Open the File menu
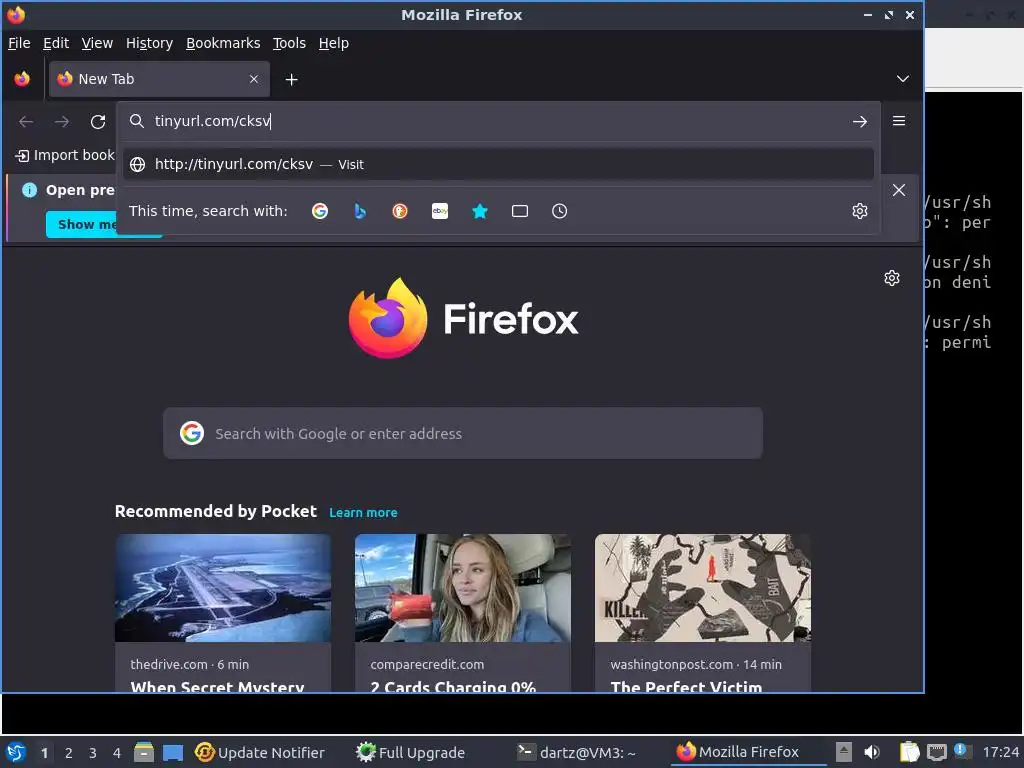Viewport: 1024px width, 768px height. [x=19, y=43]
